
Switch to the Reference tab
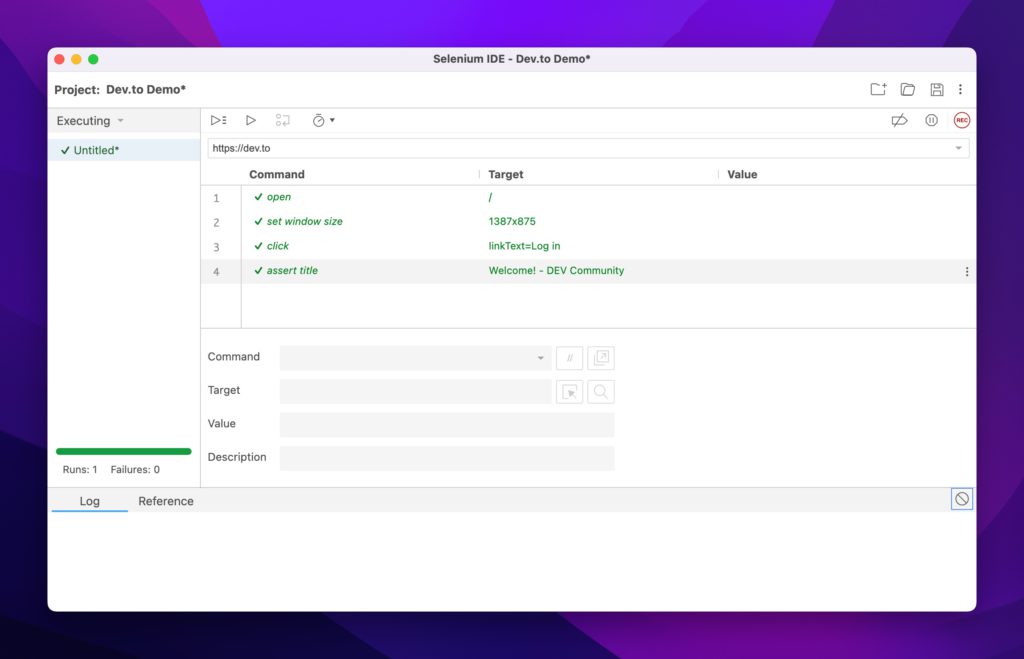coord(166,501)
